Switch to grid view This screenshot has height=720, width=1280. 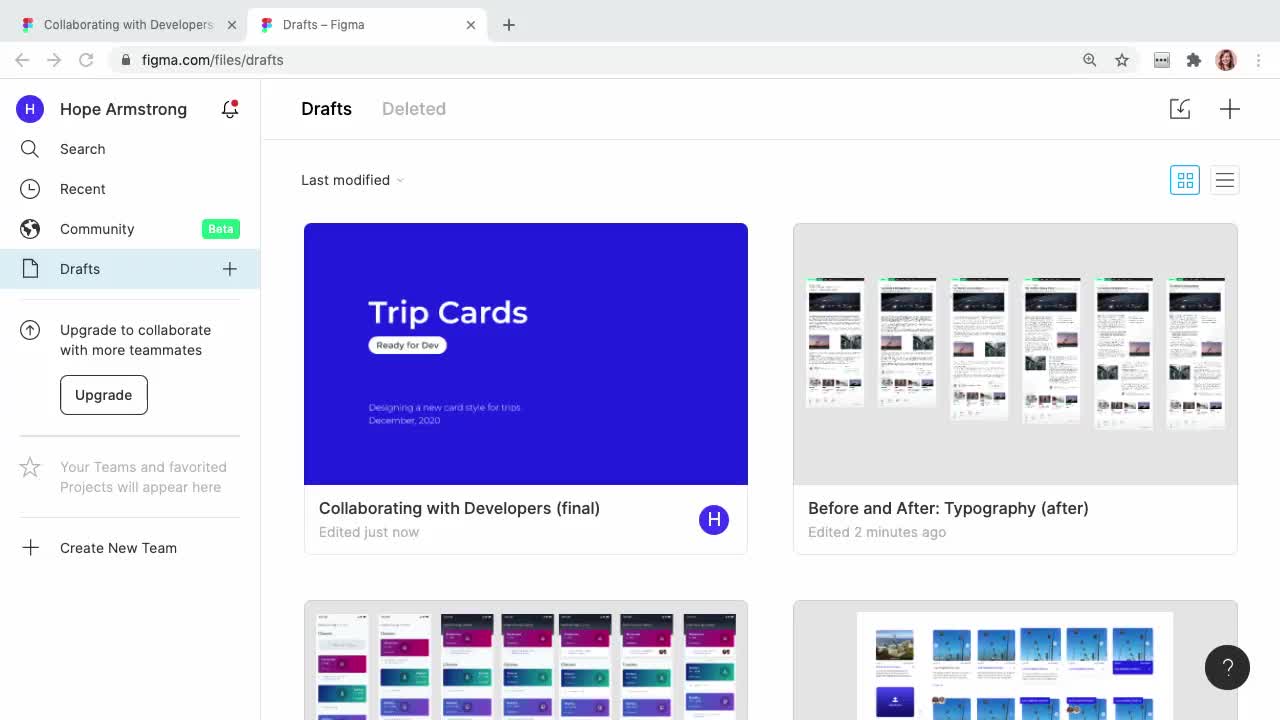pos(1185,180)
